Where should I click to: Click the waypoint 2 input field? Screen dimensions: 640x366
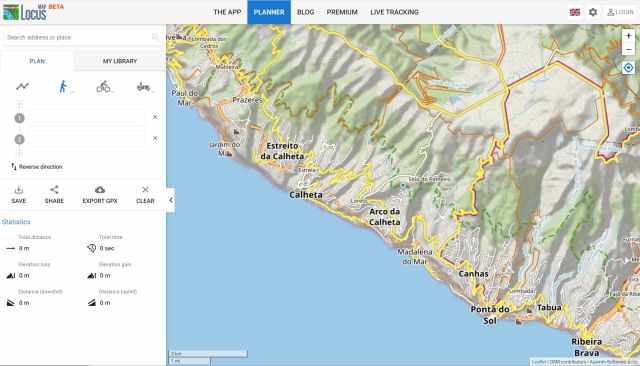pyautogui.click(x=87, y=139)
